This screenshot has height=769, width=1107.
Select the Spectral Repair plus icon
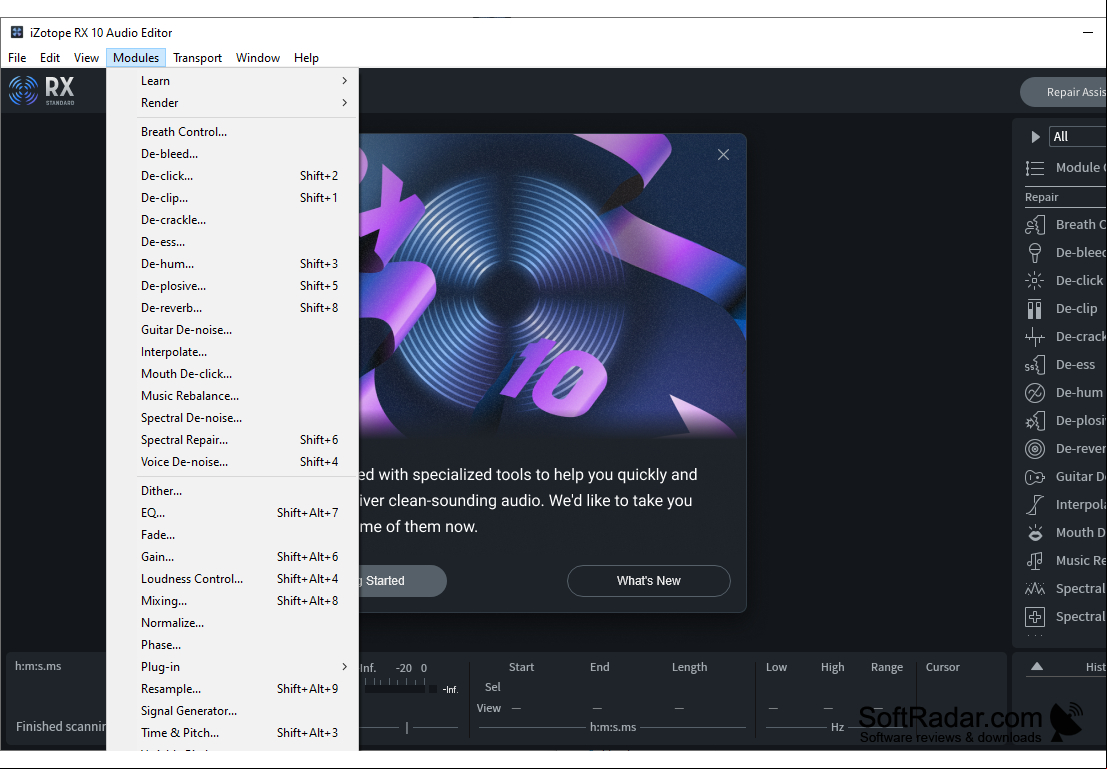point(1034,616)
